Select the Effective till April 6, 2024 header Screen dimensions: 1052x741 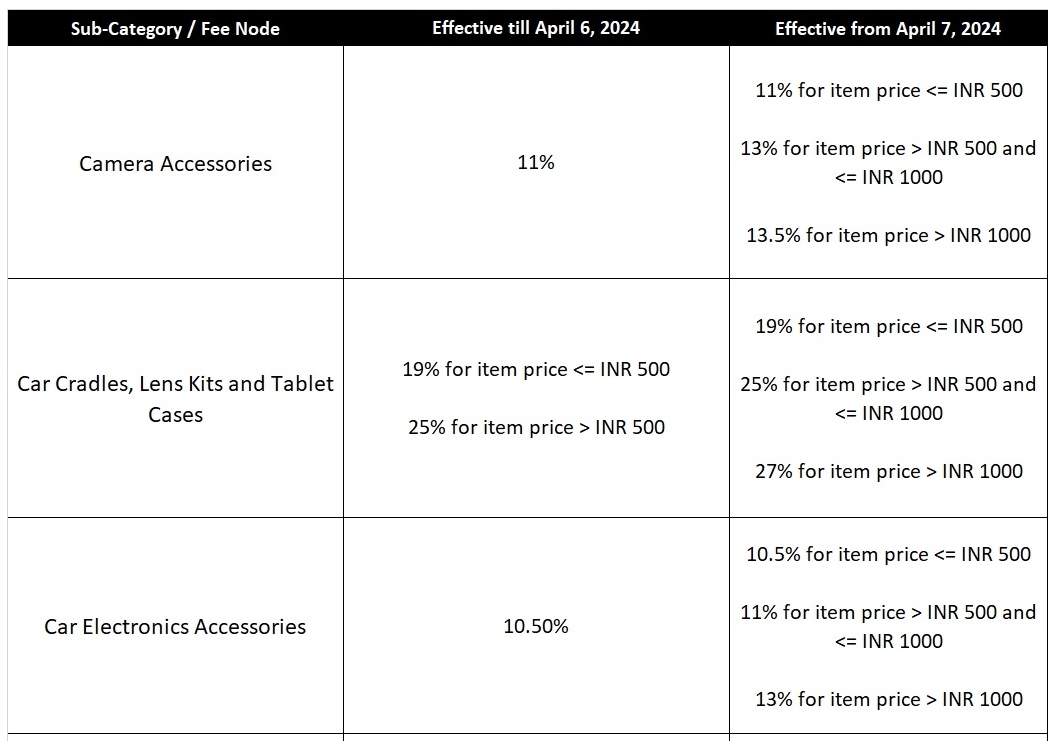click(536, 28)
